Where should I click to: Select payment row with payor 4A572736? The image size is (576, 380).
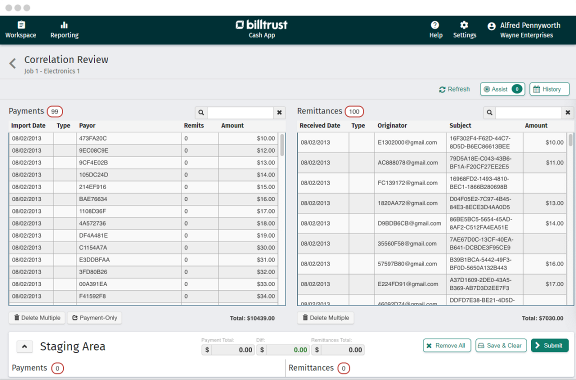click(144, 223)
